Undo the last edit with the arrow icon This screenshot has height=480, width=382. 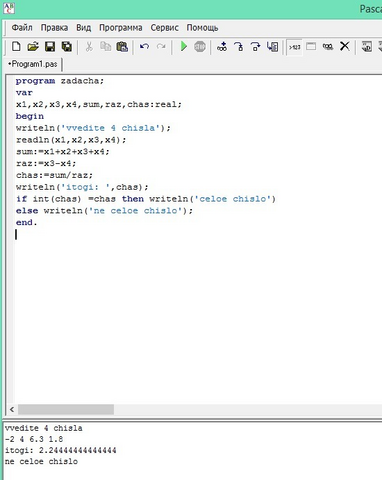[x=144, y=47]
